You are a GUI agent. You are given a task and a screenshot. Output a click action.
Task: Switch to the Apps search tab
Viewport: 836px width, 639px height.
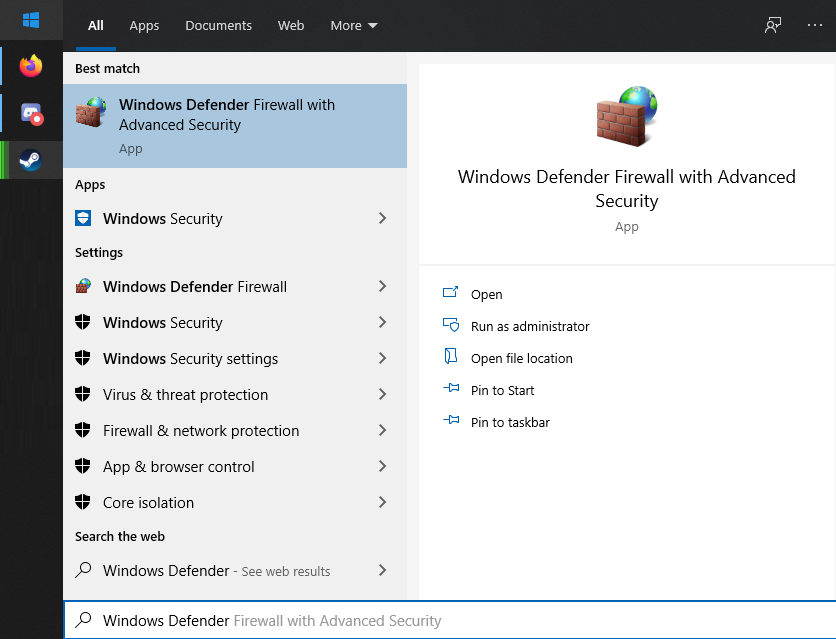[x=144, y=26]
